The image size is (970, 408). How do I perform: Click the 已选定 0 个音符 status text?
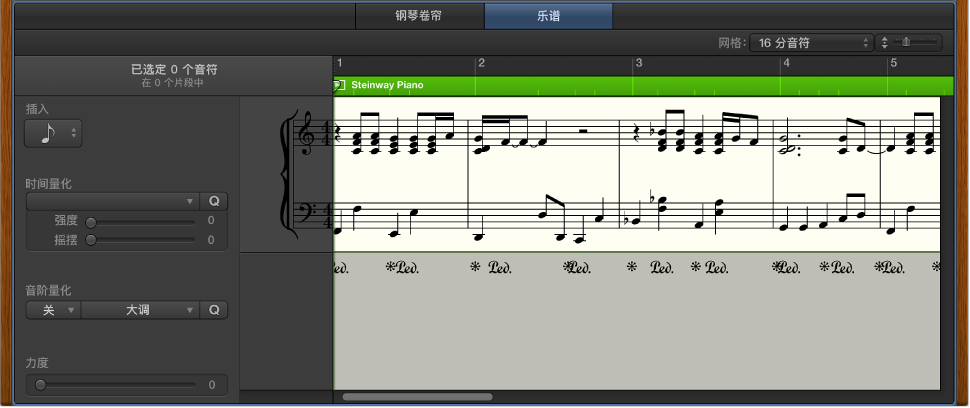click(x=174, y=69)
